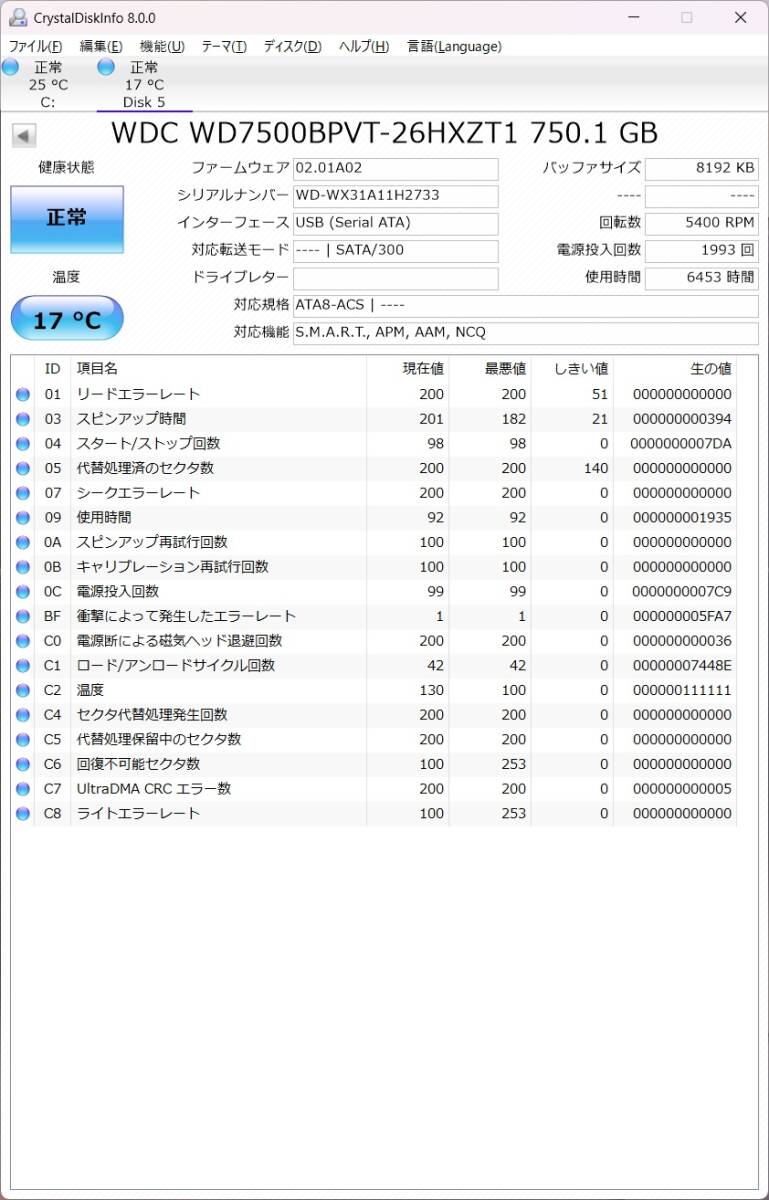
Task: Click the 項目名 column header
Action: 218,369
